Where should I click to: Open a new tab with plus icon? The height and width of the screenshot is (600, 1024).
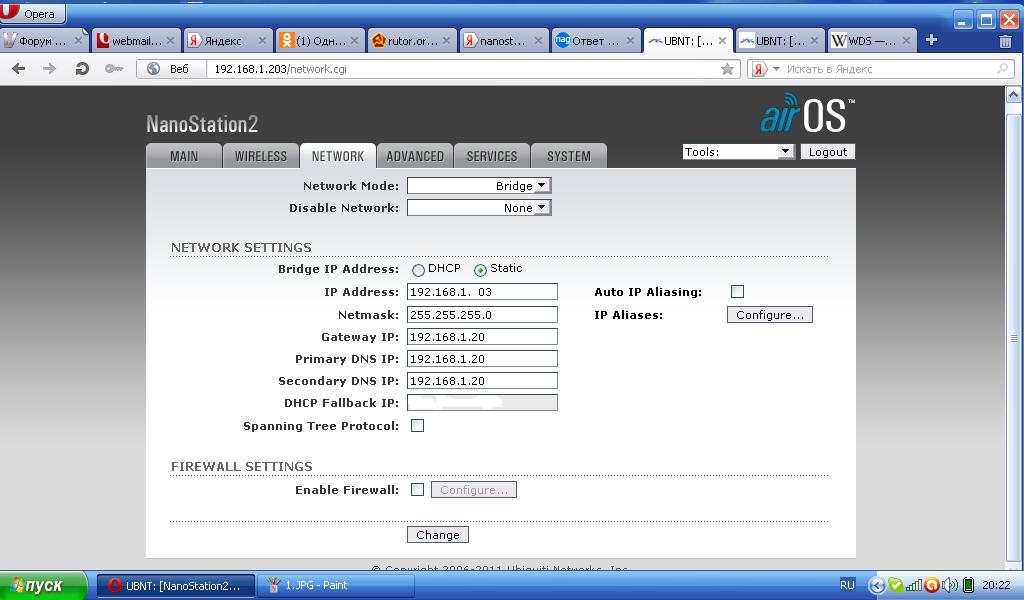[932, 40]
